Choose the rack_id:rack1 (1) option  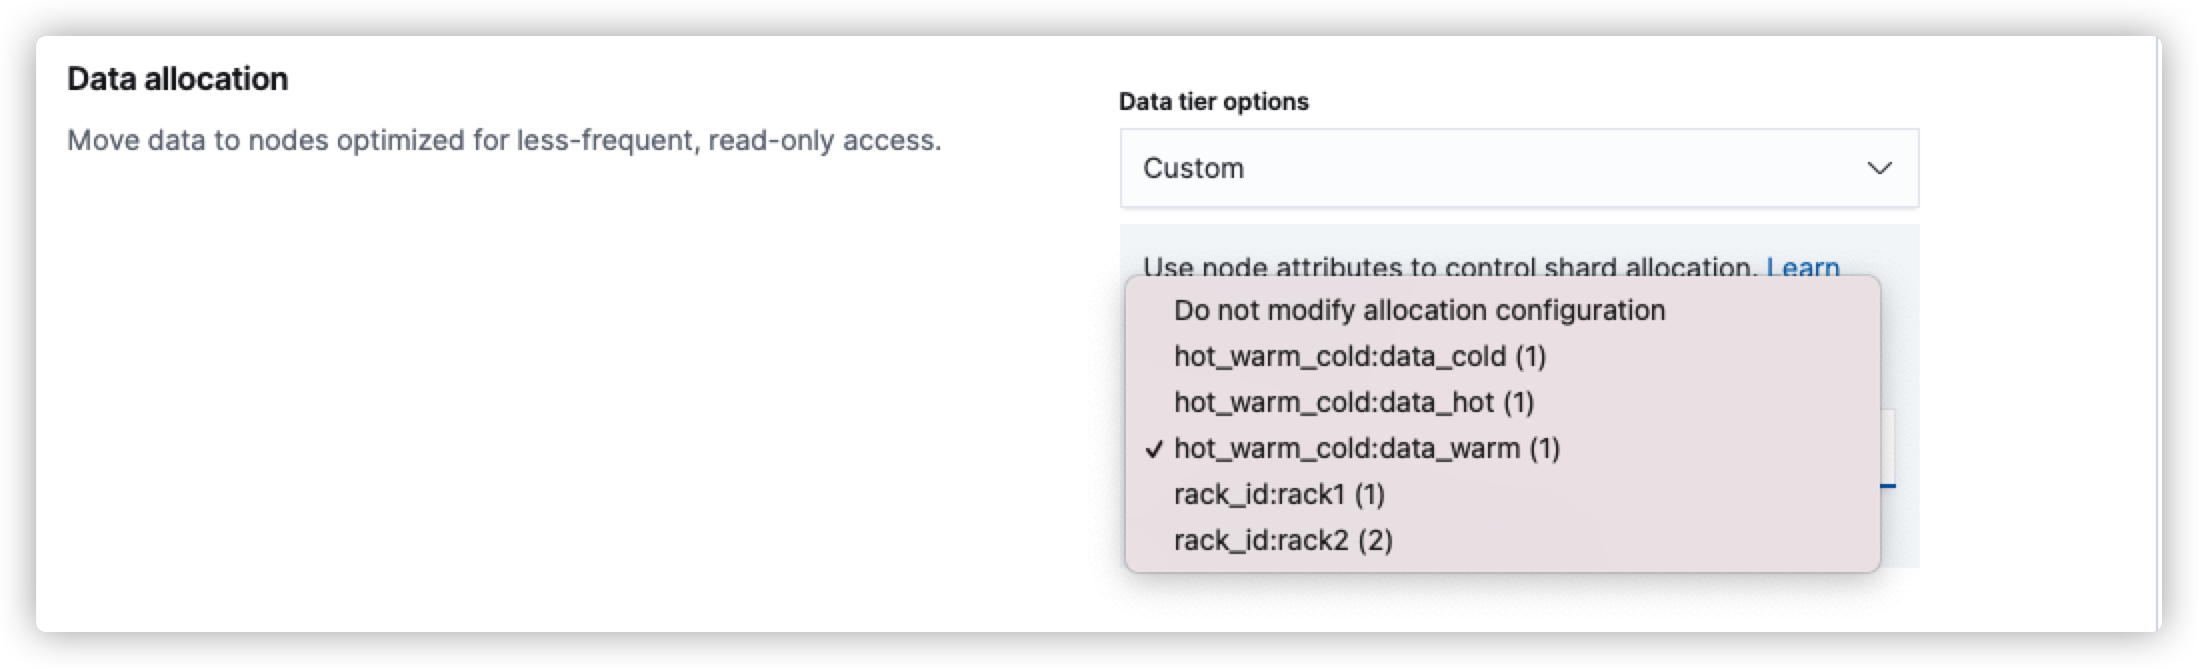tap(1279, 495)
